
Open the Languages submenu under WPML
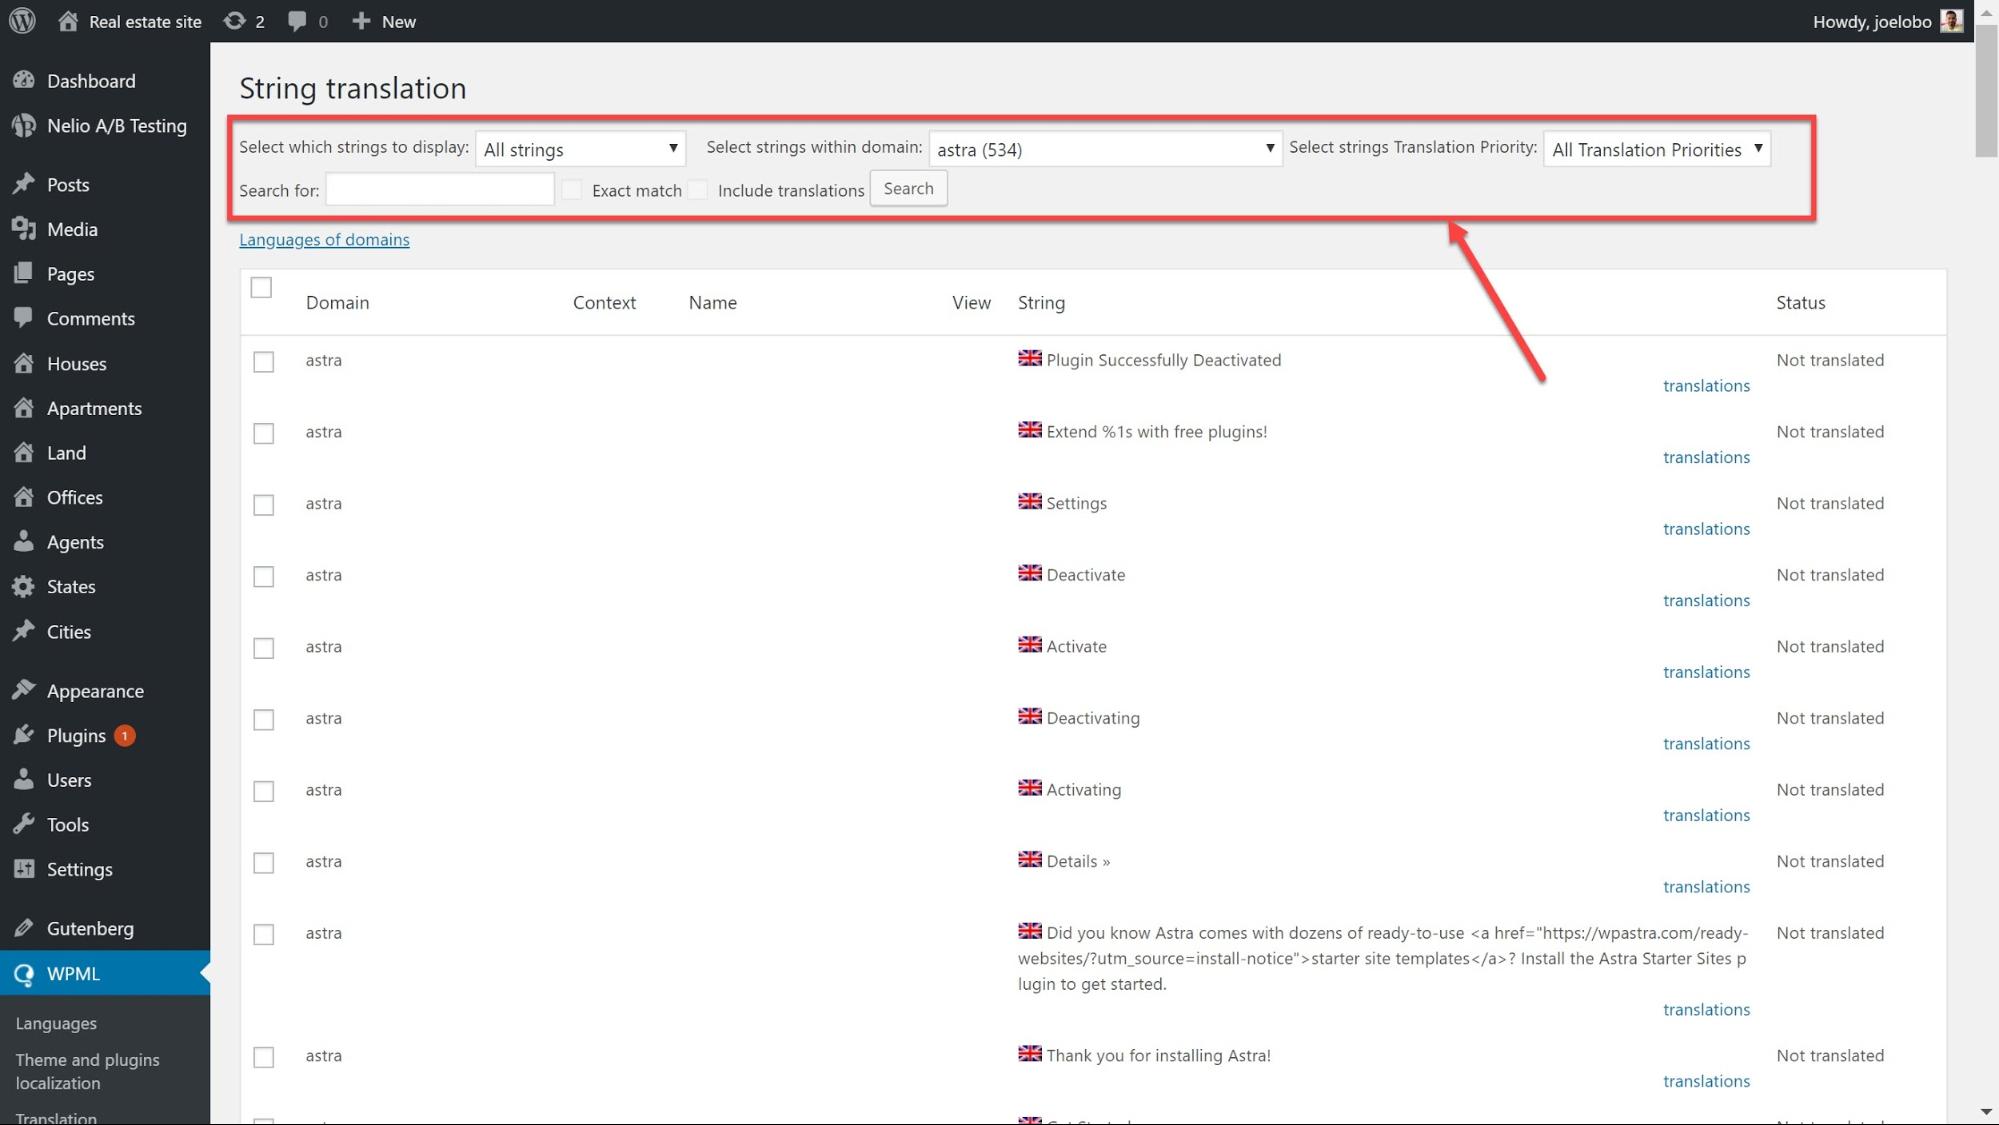pyautogui.click(x=56, y=1023)
